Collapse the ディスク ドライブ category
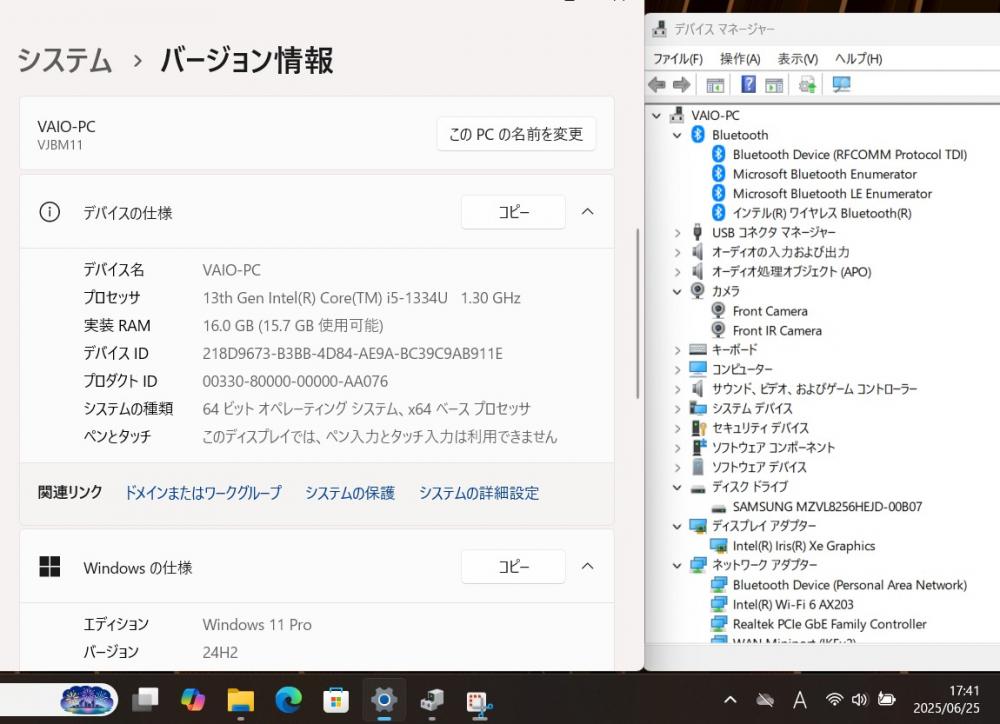 click(x=677, y=487)
